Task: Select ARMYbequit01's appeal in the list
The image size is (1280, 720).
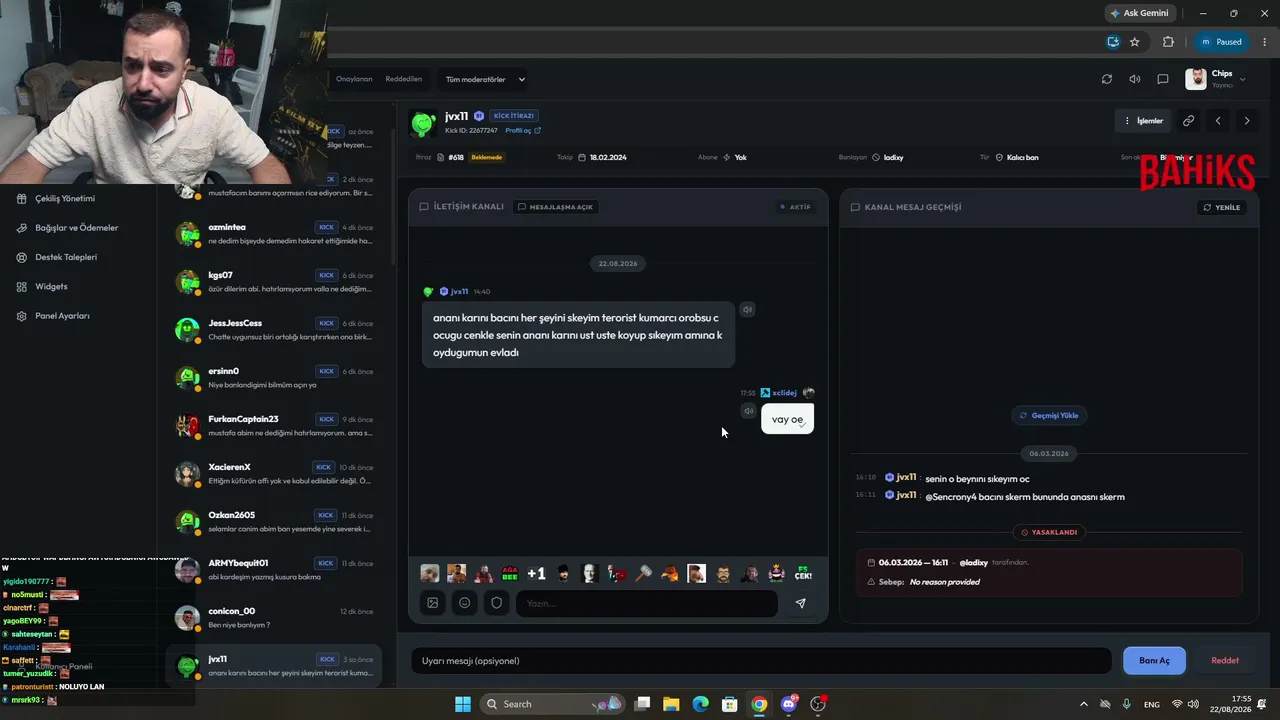Action: click(x=274, y=570)
